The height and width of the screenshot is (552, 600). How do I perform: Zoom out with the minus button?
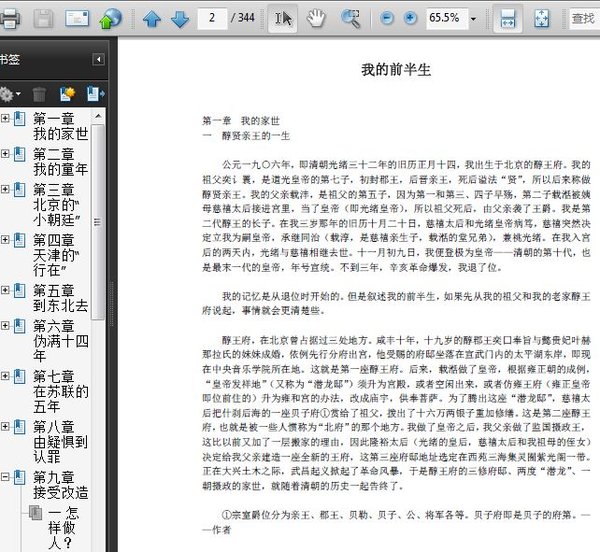pos(387,18)
